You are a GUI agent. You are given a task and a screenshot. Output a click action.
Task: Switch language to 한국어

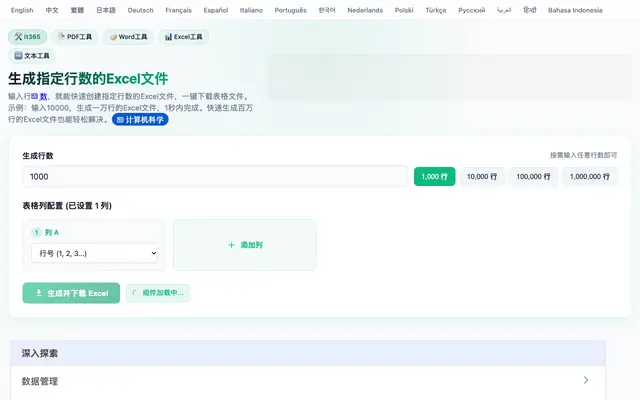click(x=327, y=10)
